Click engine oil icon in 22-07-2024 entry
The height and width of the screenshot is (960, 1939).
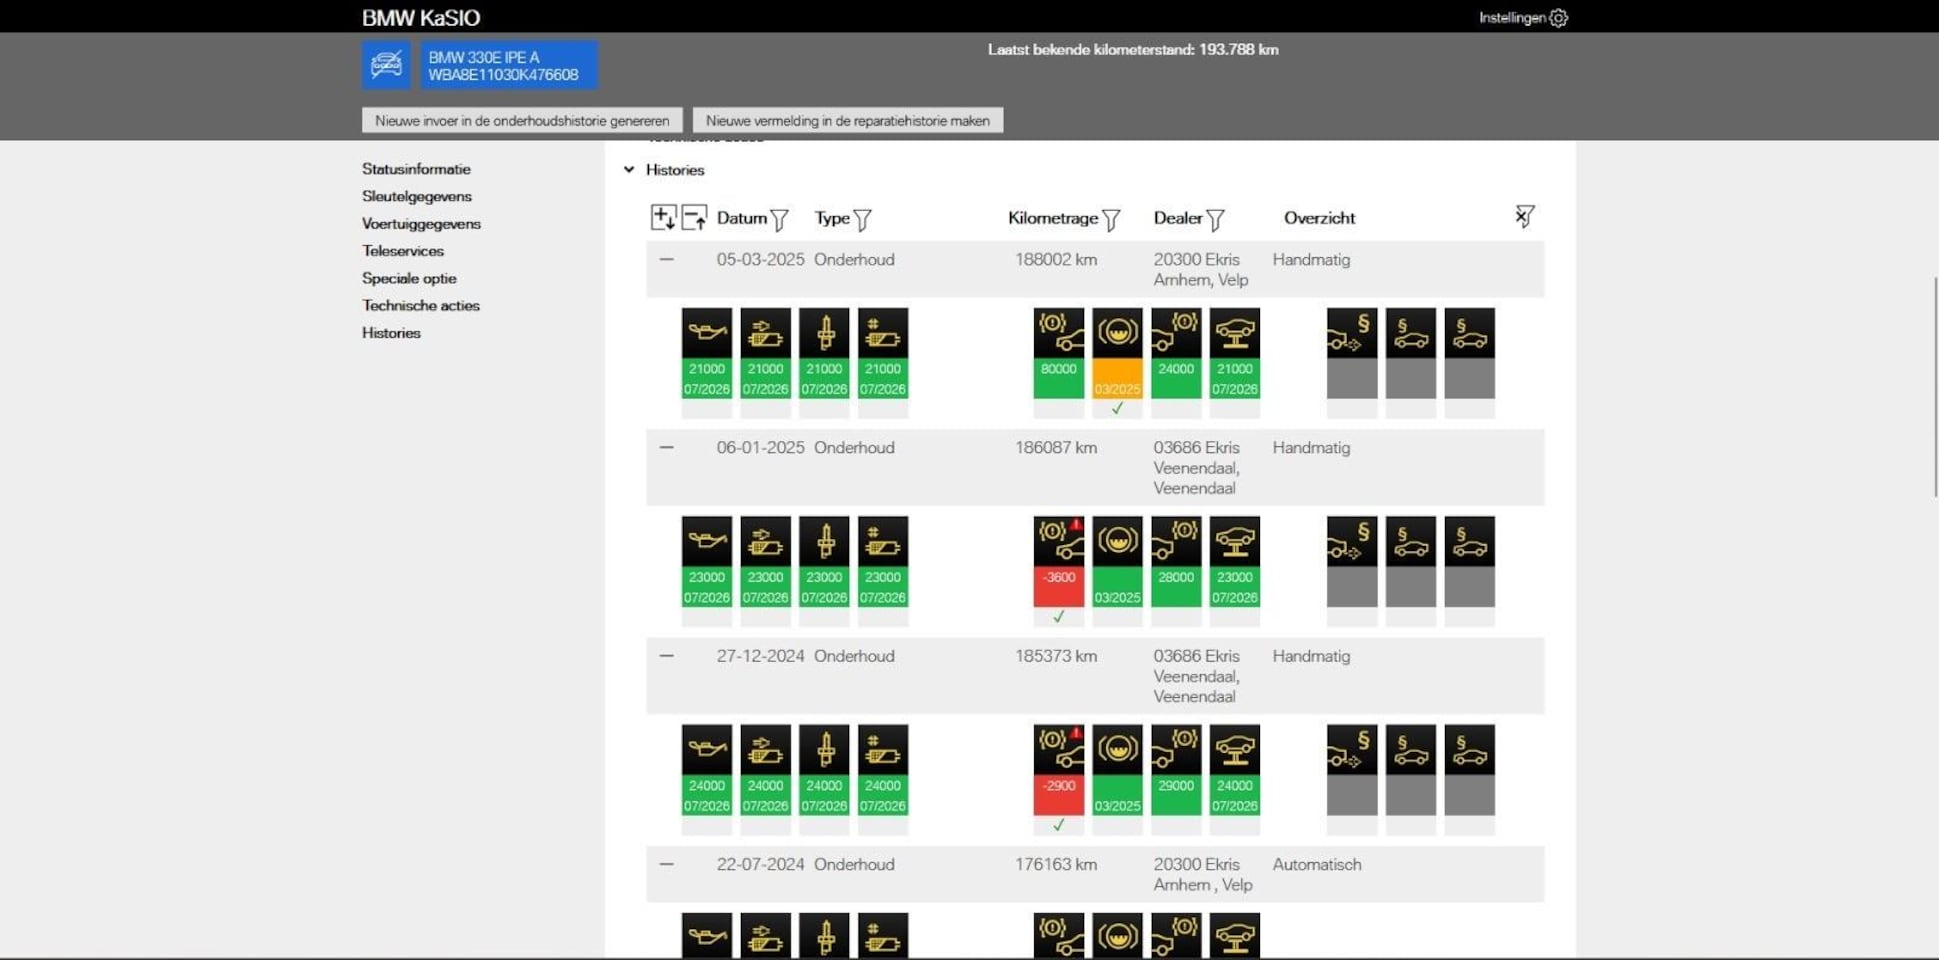pyautogui.click(x=707, y=936)
